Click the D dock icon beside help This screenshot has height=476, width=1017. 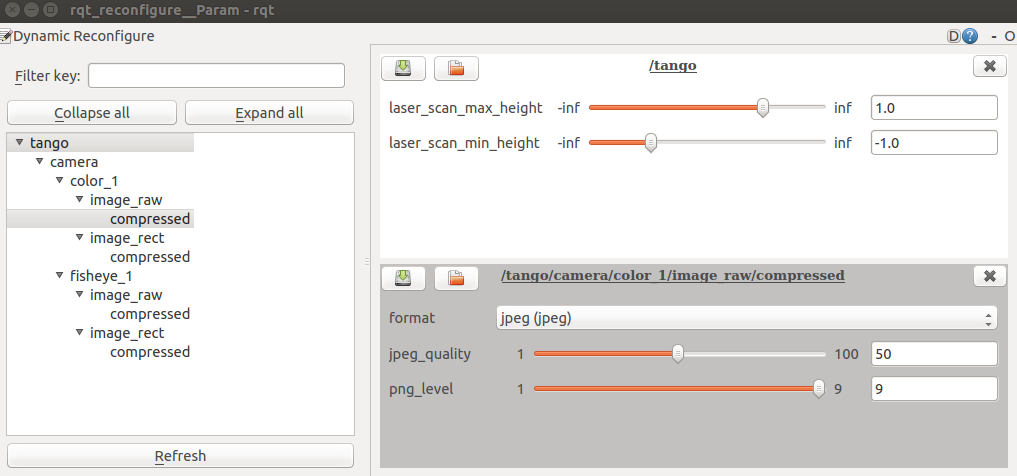point(954,36)
